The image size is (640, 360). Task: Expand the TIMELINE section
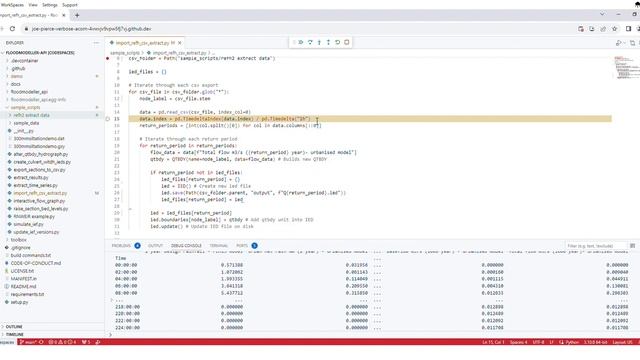[15, 335]
